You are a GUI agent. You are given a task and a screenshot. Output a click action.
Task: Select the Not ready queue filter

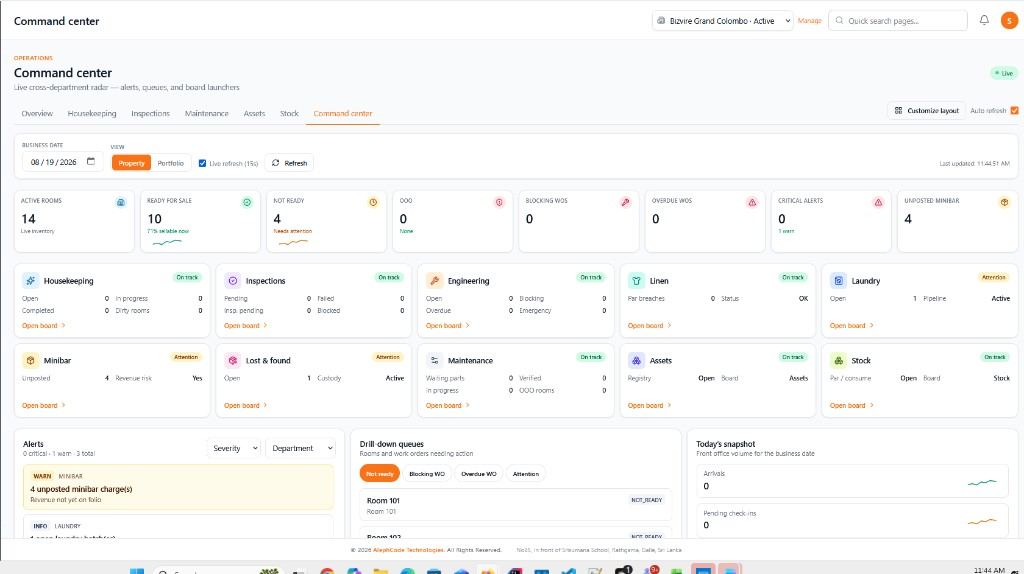point(379,473)
